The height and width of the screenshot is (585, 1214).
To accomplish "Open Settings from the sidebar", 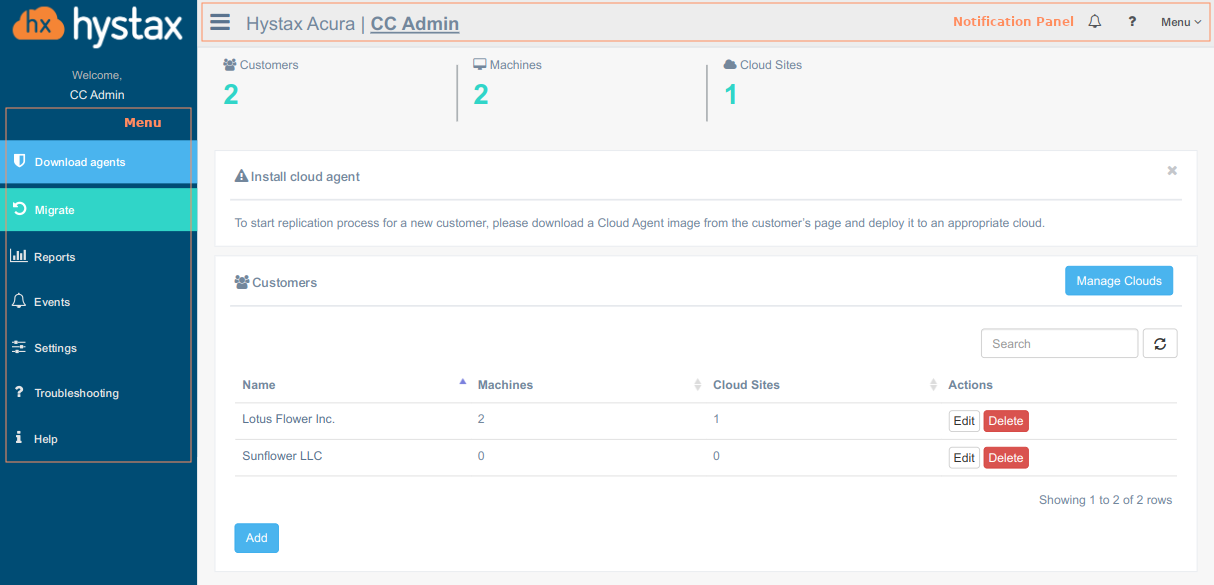I will click(55, 348).
